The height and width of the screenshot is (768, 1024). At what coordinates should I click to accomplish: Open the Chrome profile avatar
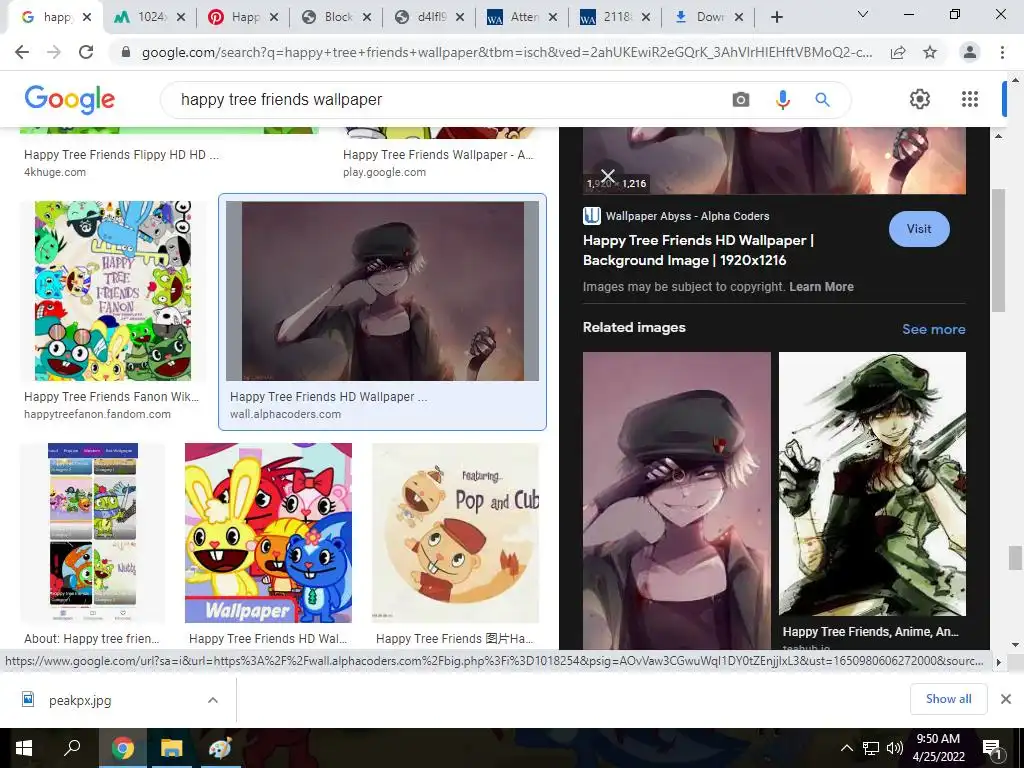970,52
